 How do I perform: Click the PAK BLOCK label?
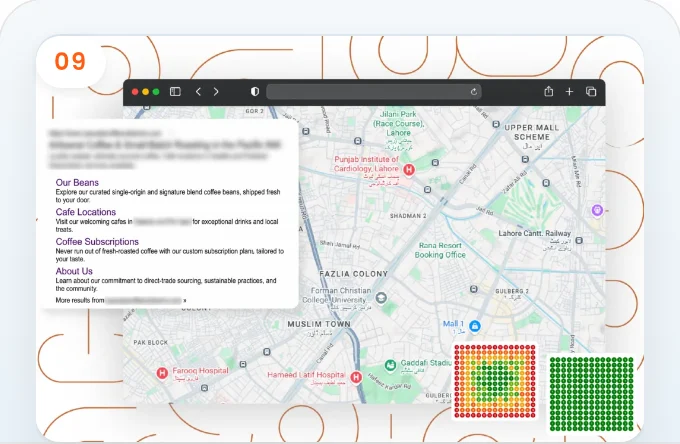coord(150,343)
